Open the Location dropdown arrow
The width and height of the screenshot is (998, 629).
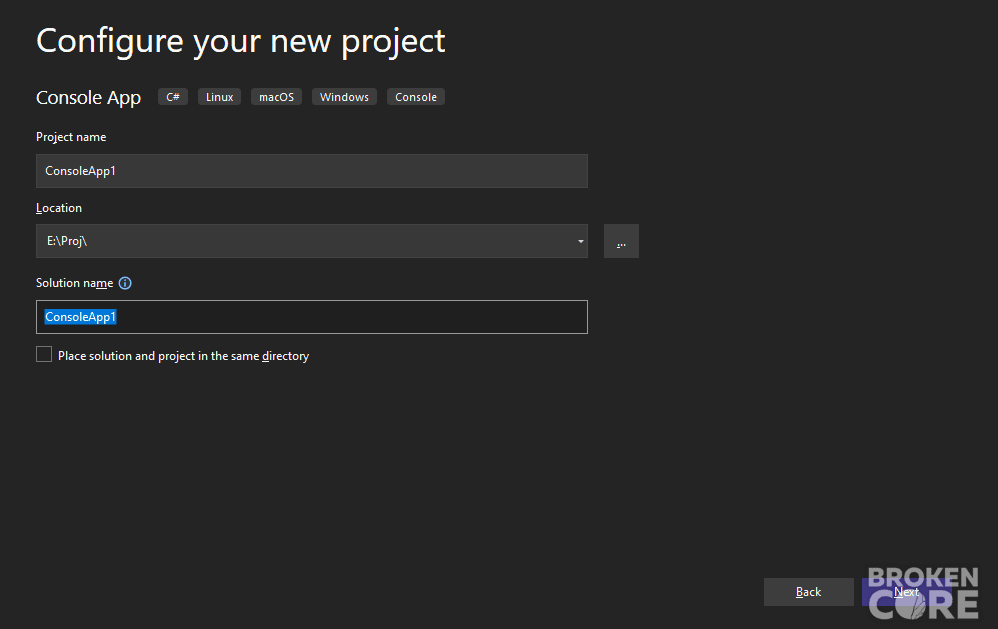point(580,241)
